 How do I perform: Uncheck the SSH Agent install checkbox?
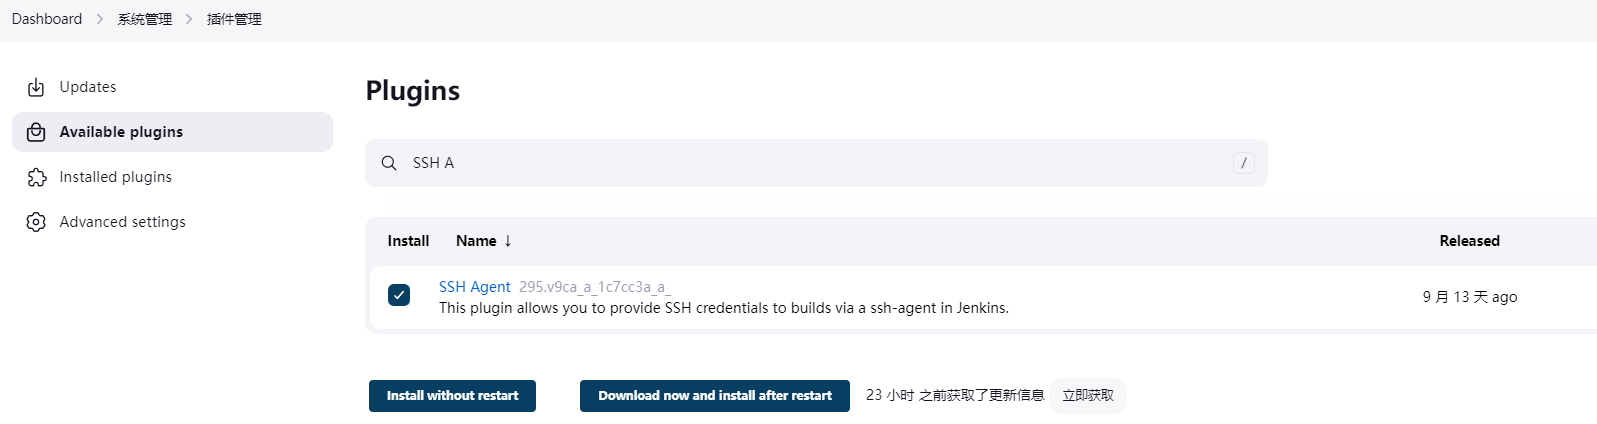pos(399,295)
